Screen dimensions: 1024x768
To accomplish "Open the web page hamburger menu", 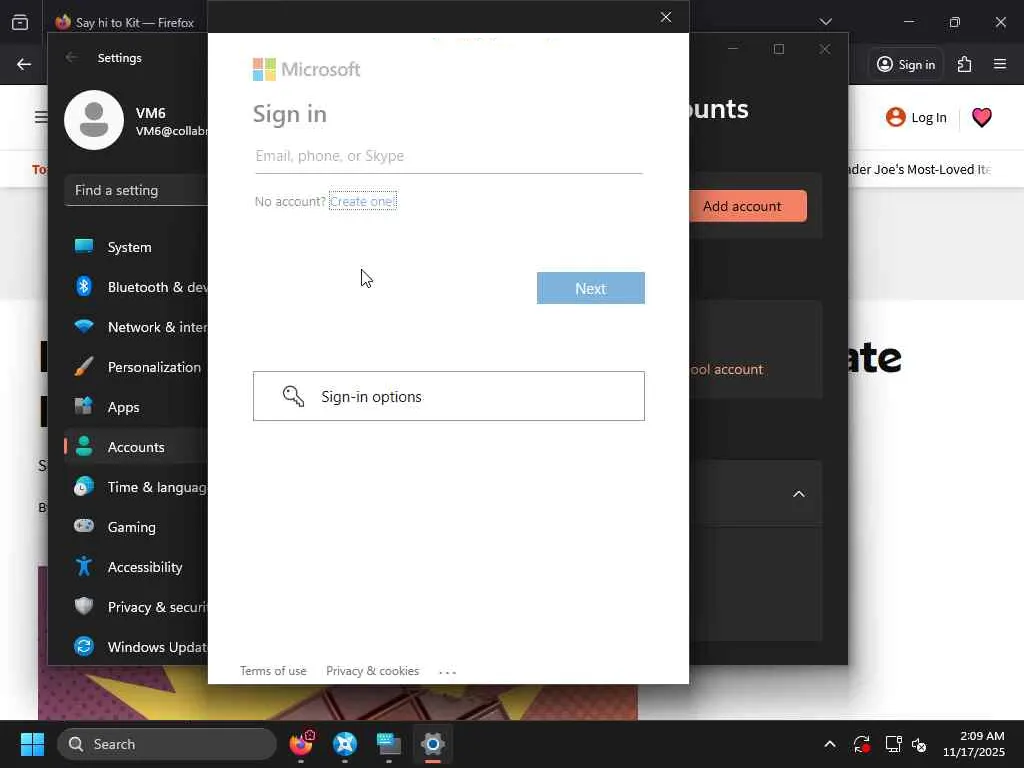I will tap(41, 118).
